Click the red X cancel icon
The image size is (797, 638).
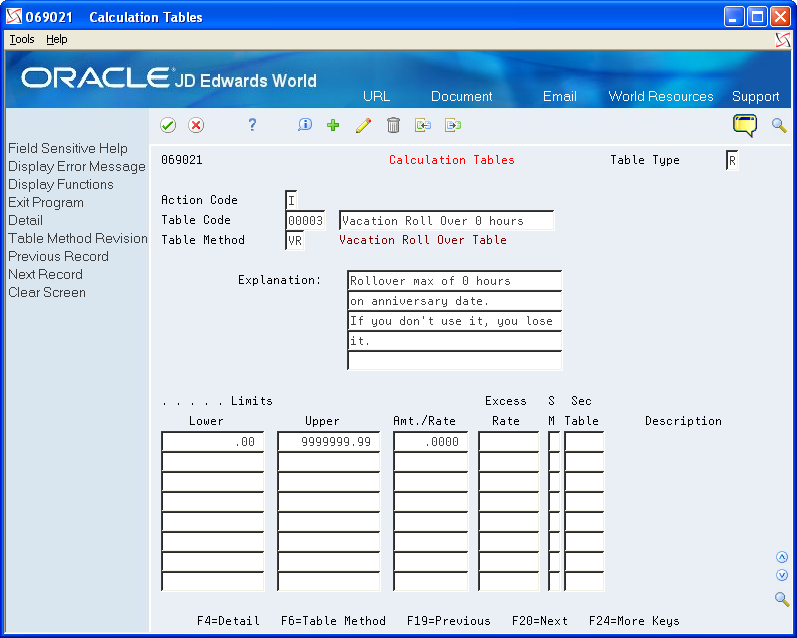(x=196, y=125)
